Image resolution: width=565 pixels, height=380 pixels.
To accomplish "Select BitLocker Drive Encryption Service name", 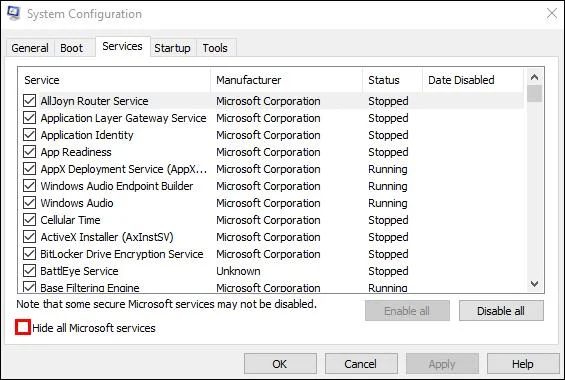I will [122, 254].
